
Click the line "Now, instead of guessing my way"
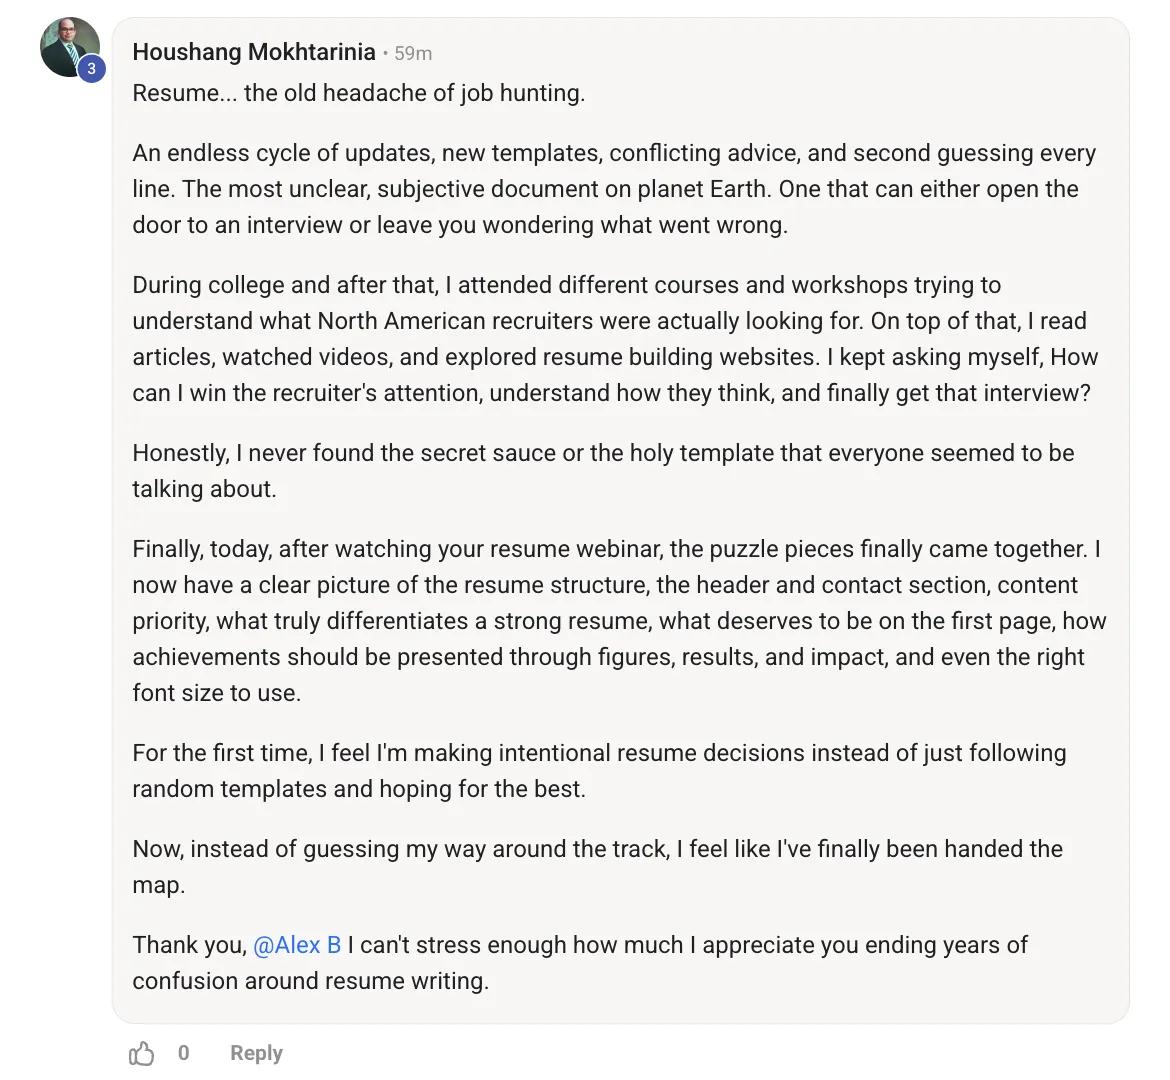tap(598, 849)
